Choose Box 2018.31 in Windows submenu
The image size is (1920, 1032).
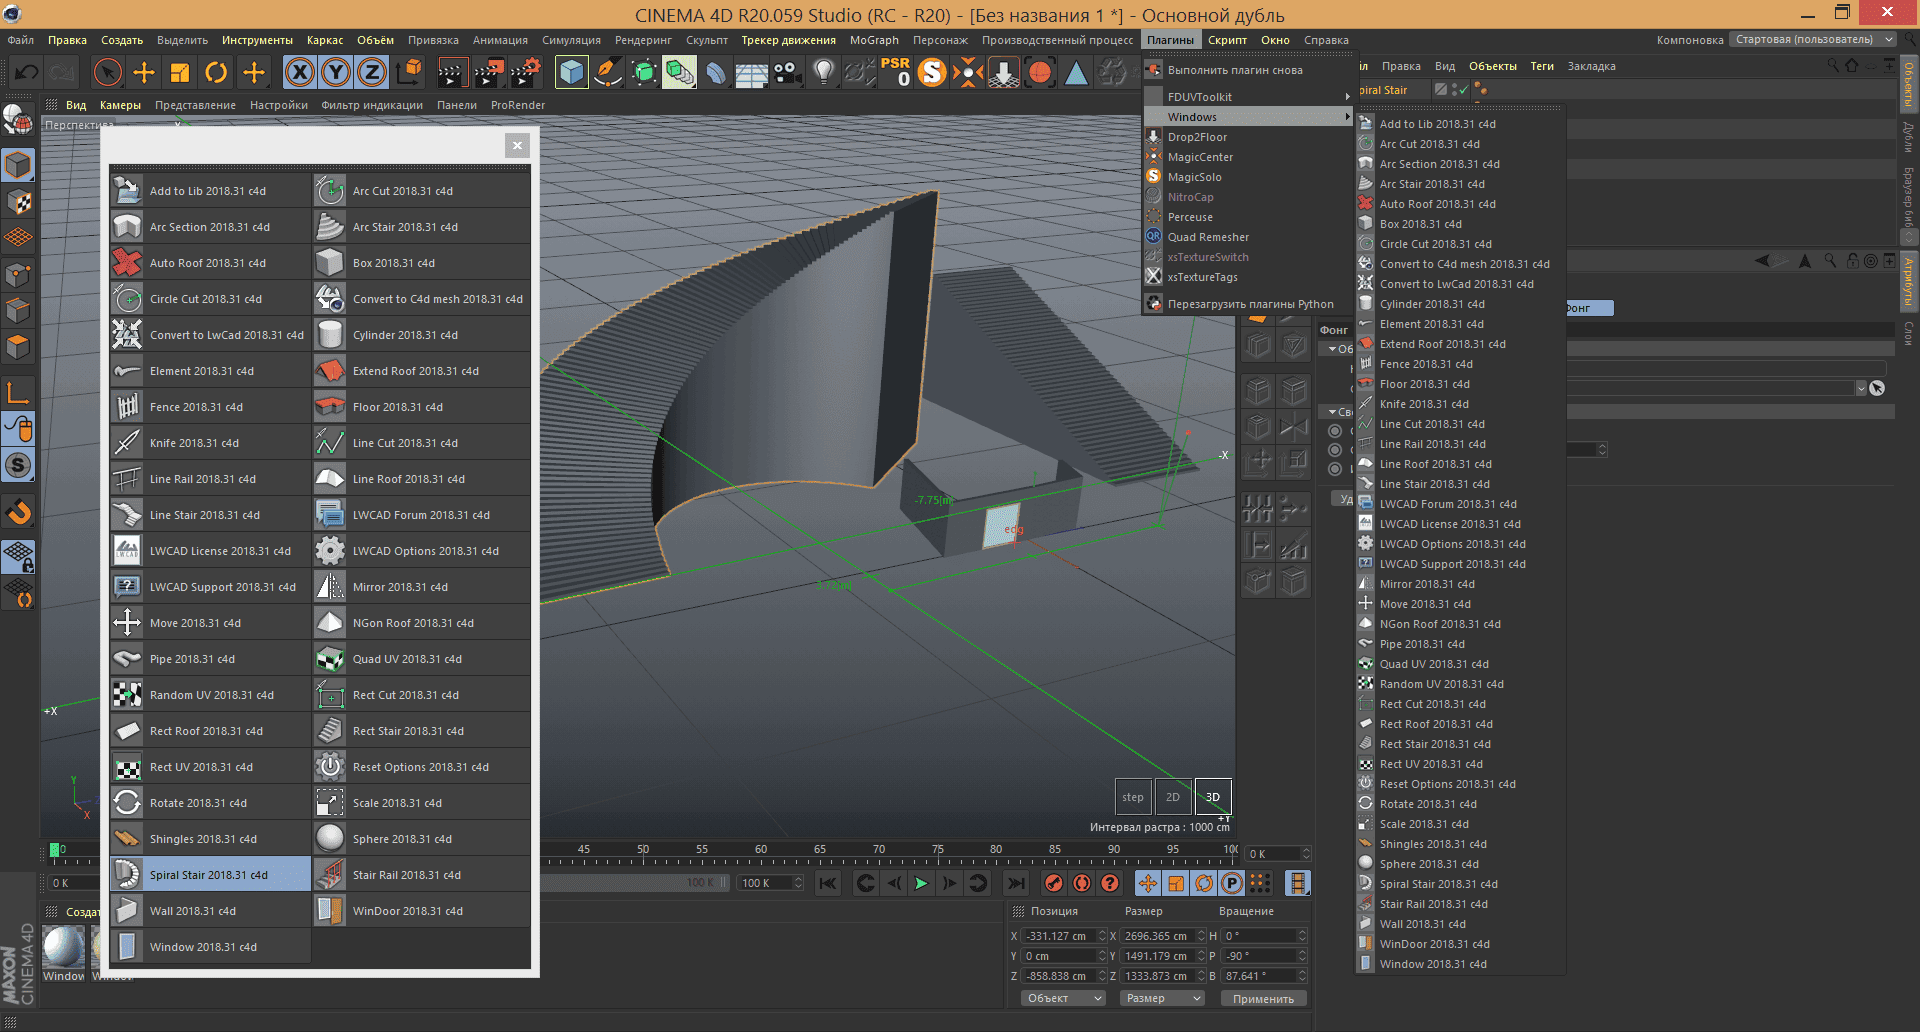[1460, 224]
